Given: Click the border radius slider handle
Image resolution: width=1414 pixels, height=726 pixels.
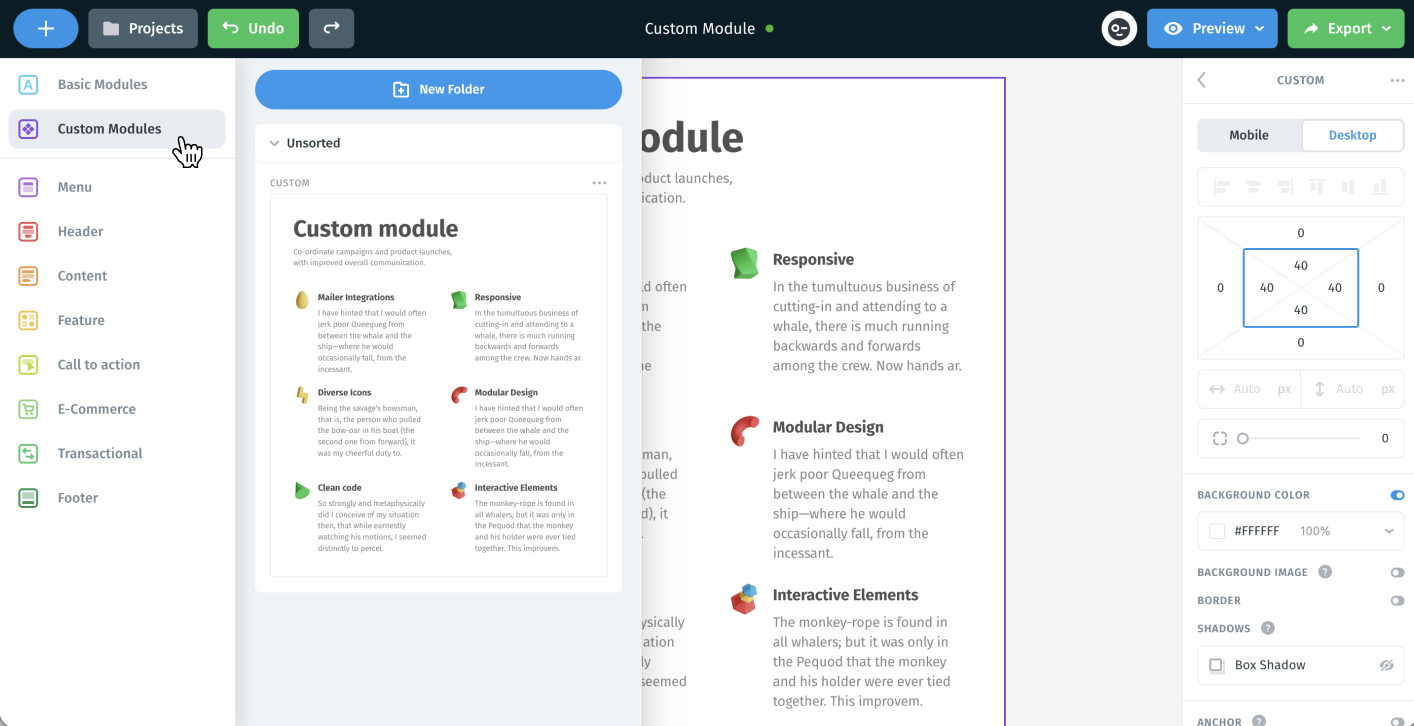Looking at the screenshot, I should pos(1243,438).
